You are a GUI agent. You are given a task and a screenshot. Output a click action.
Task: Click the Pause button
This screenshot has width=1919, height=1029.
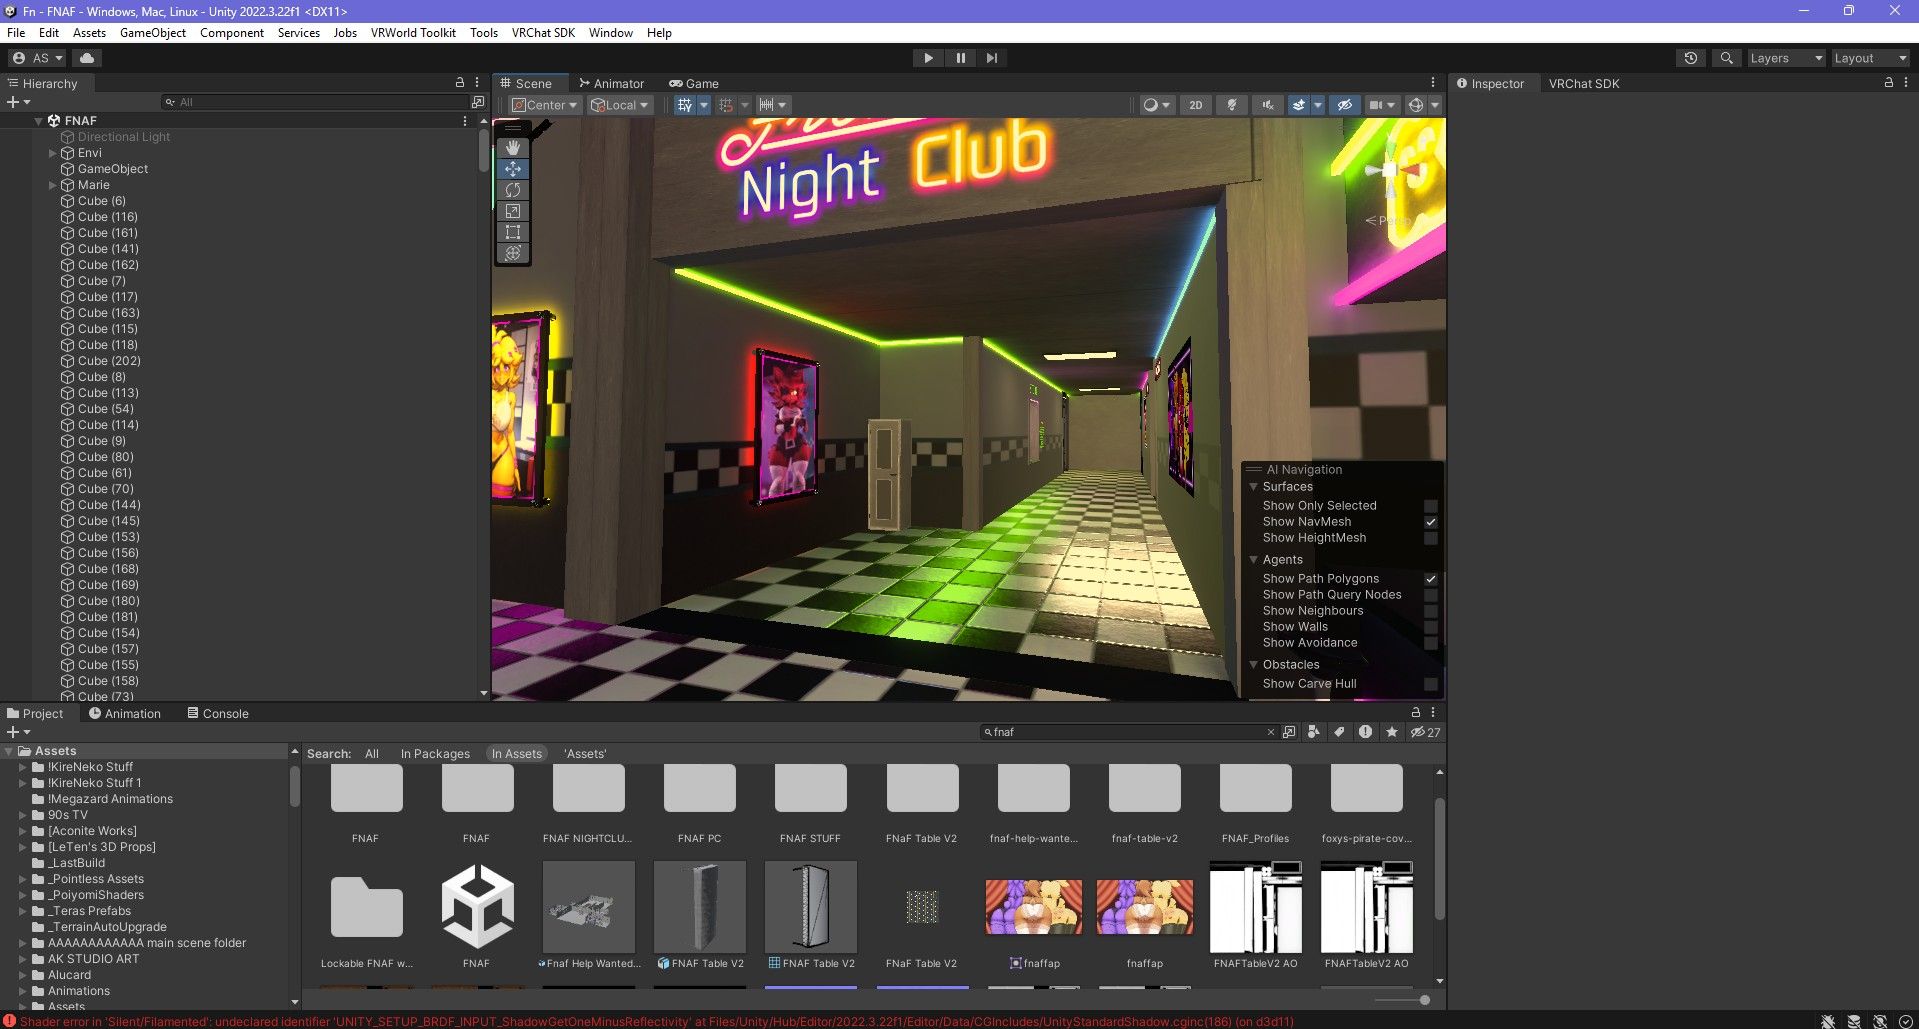960,58
